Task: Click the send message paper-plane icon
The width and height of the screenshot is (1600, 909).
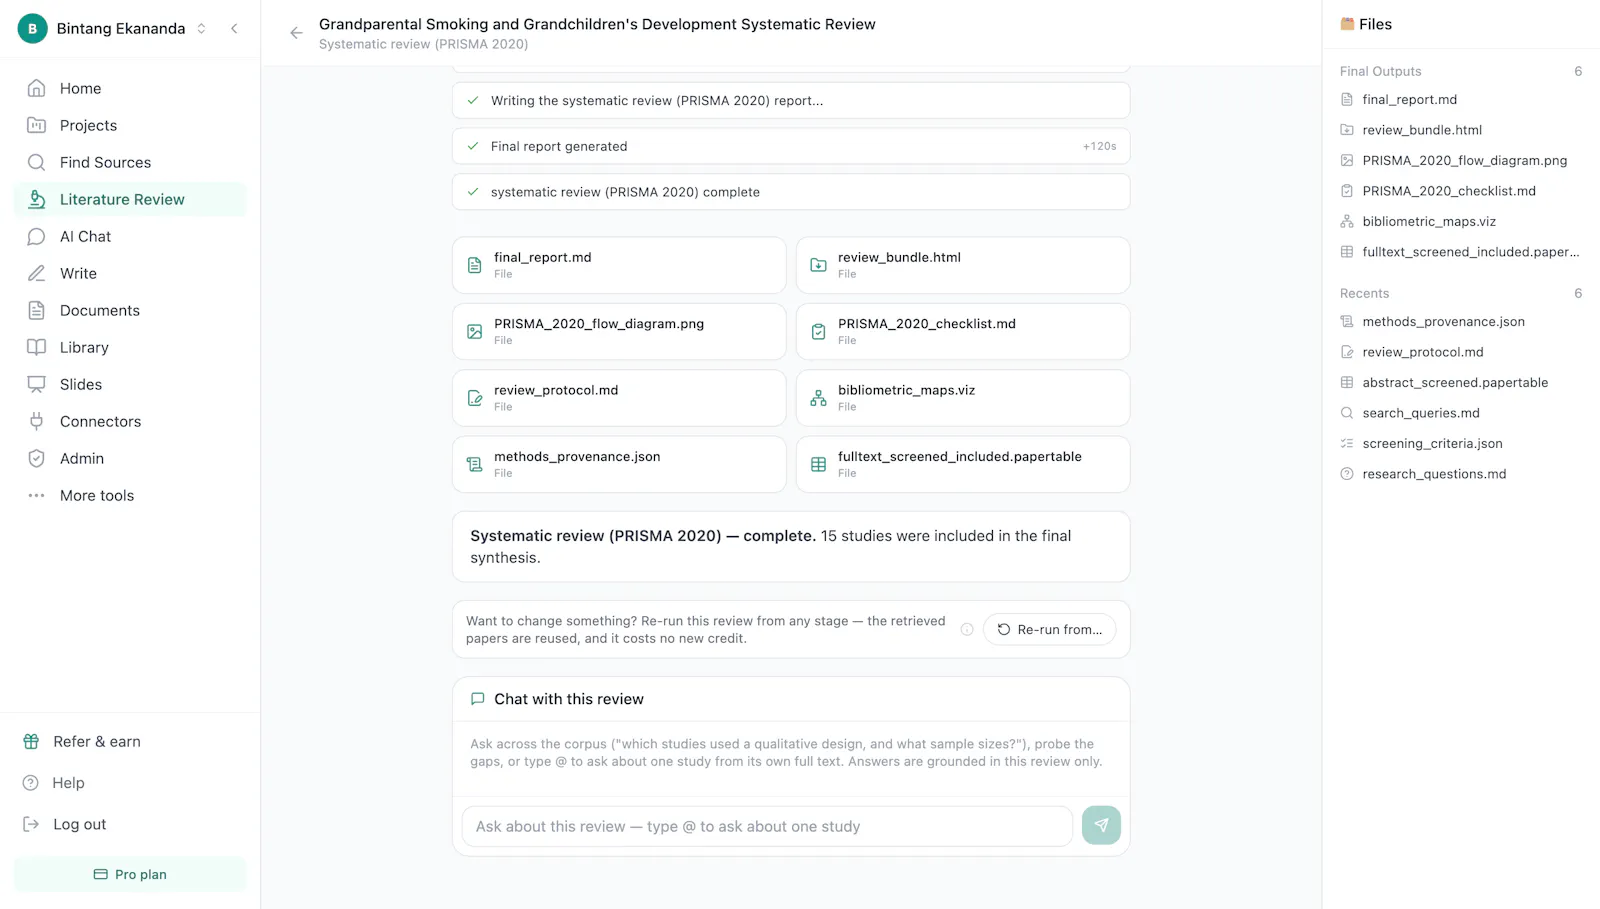Action: [1101, 826]
